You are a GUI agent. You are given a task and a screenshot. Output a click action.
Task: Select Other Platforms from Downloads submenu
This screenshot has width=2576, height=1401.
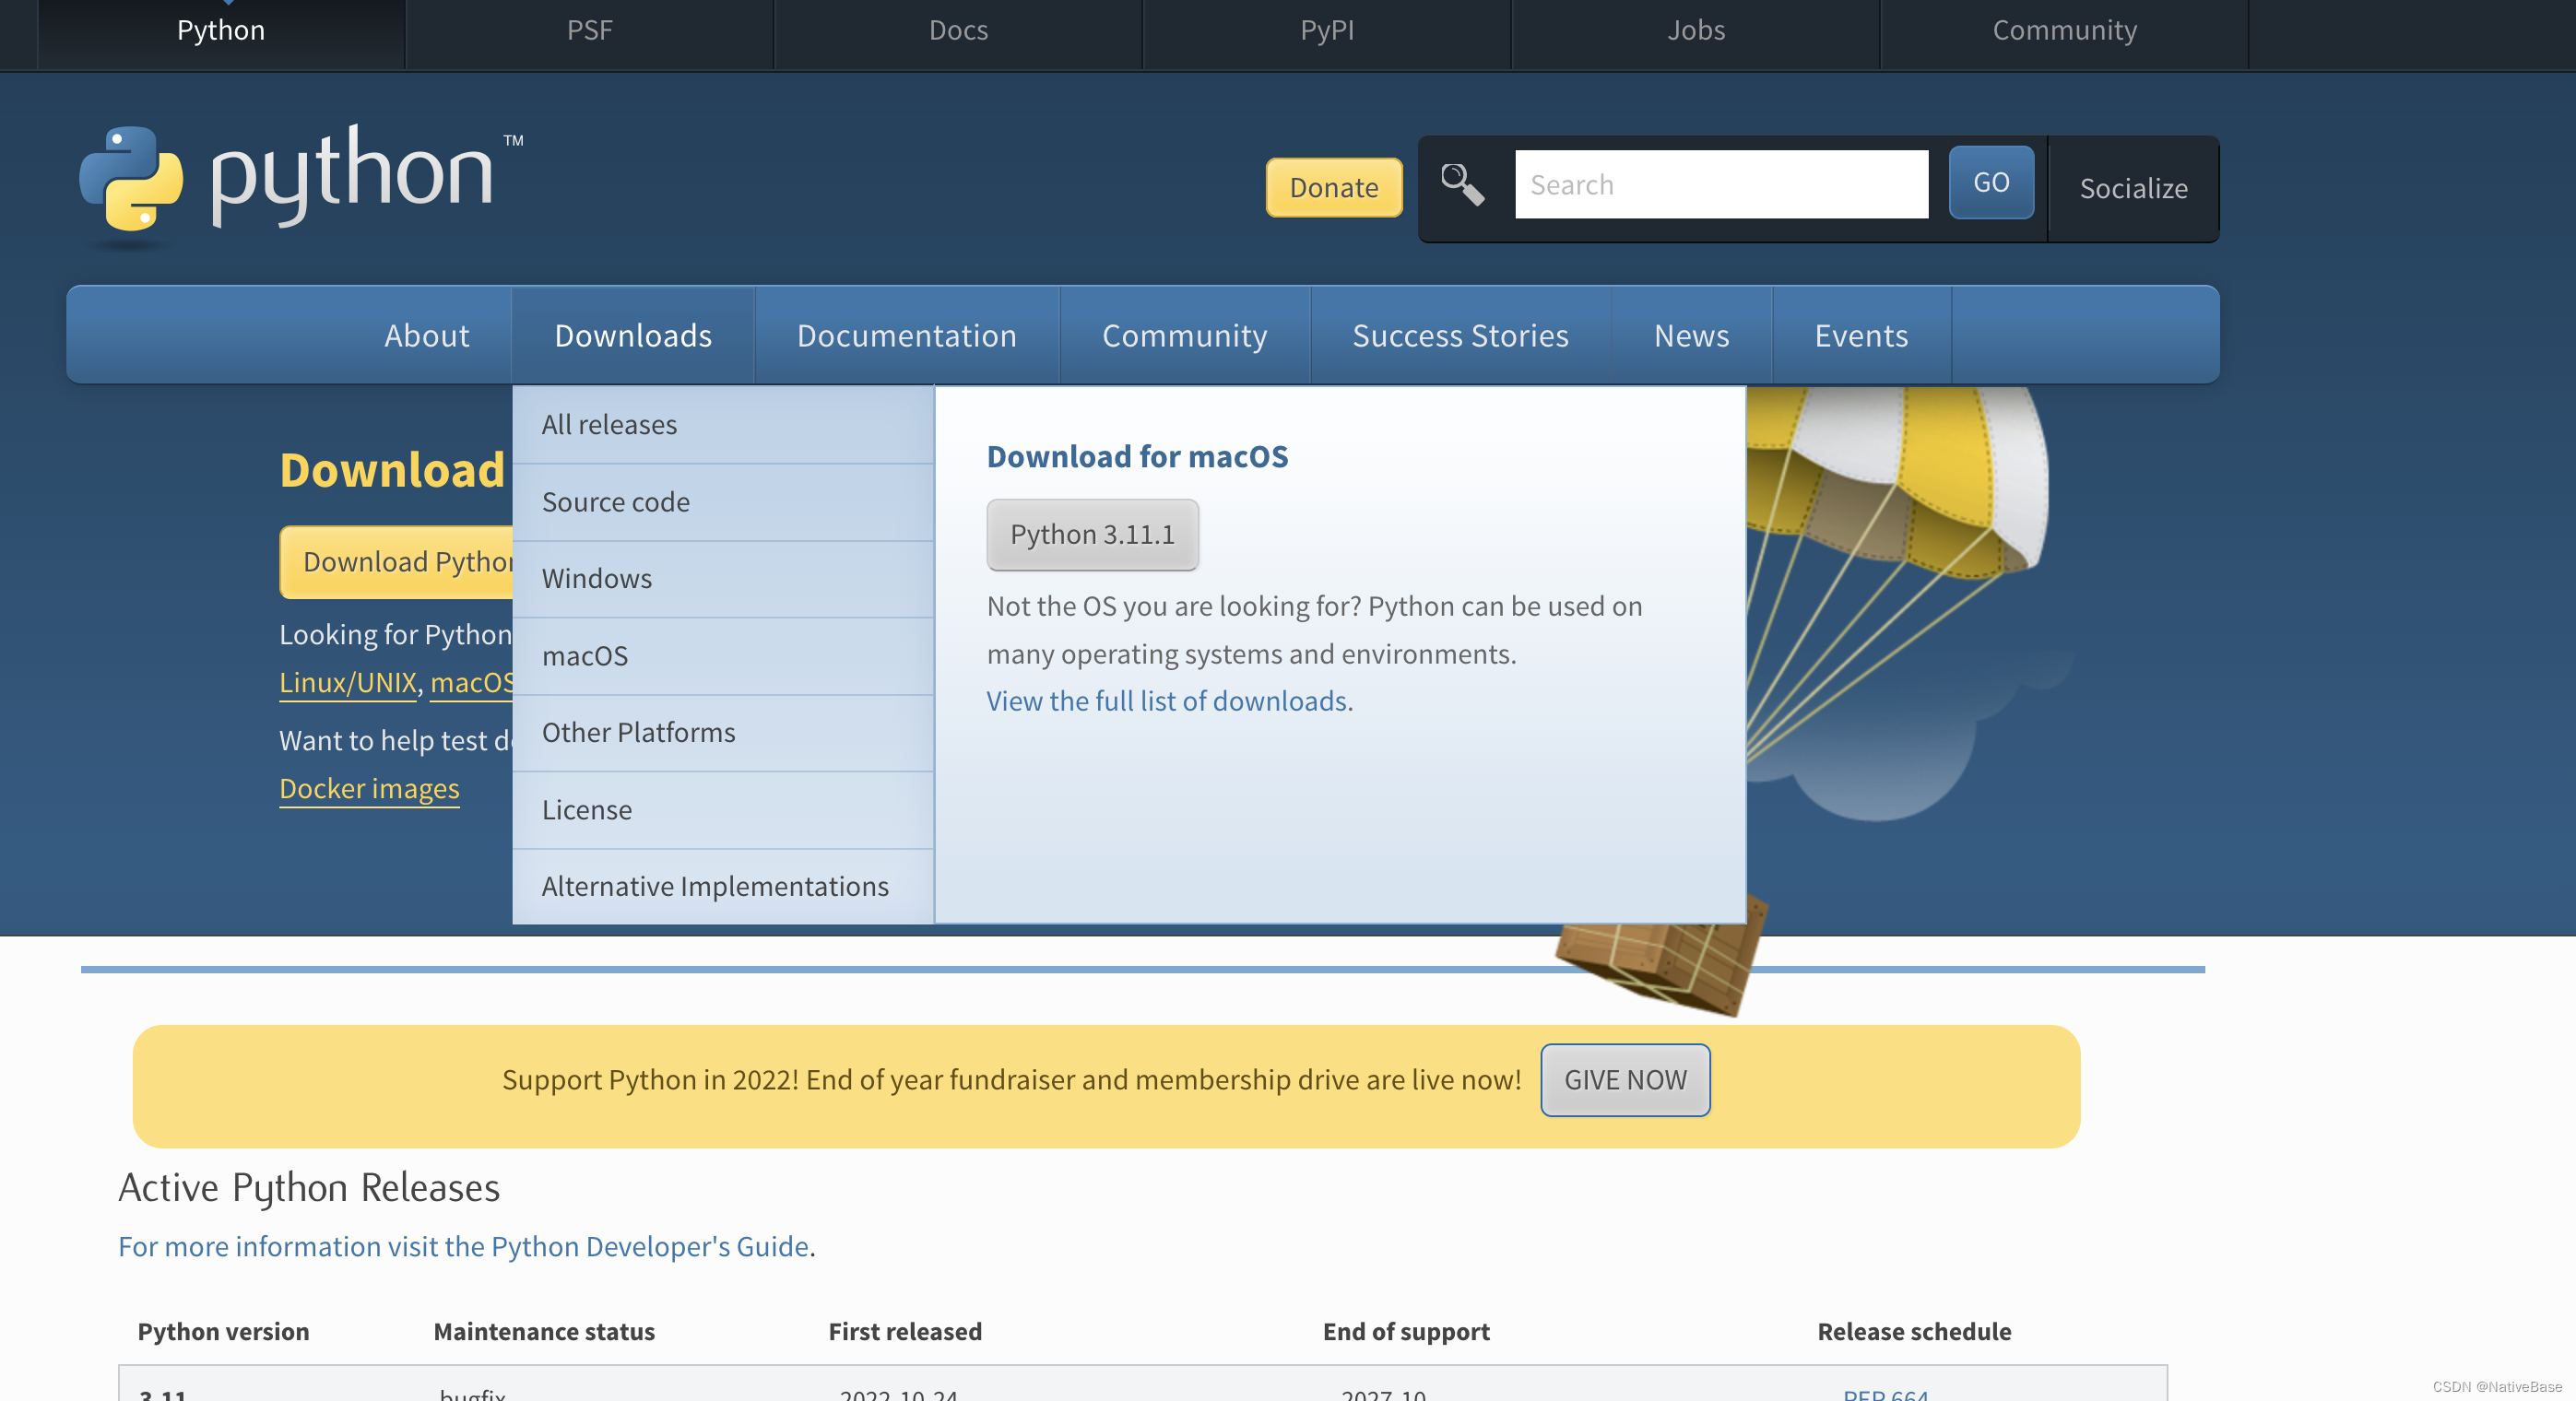pyautogui.click(x=722, y=733)
